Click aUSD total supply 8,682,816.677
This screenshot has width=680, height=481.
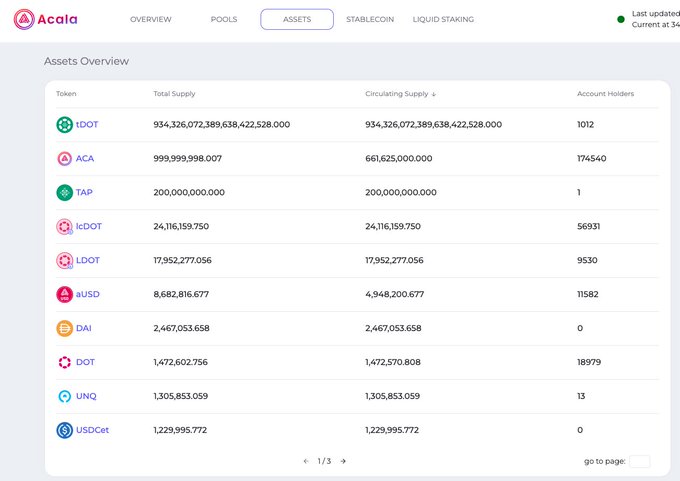(x=181, y=294)
